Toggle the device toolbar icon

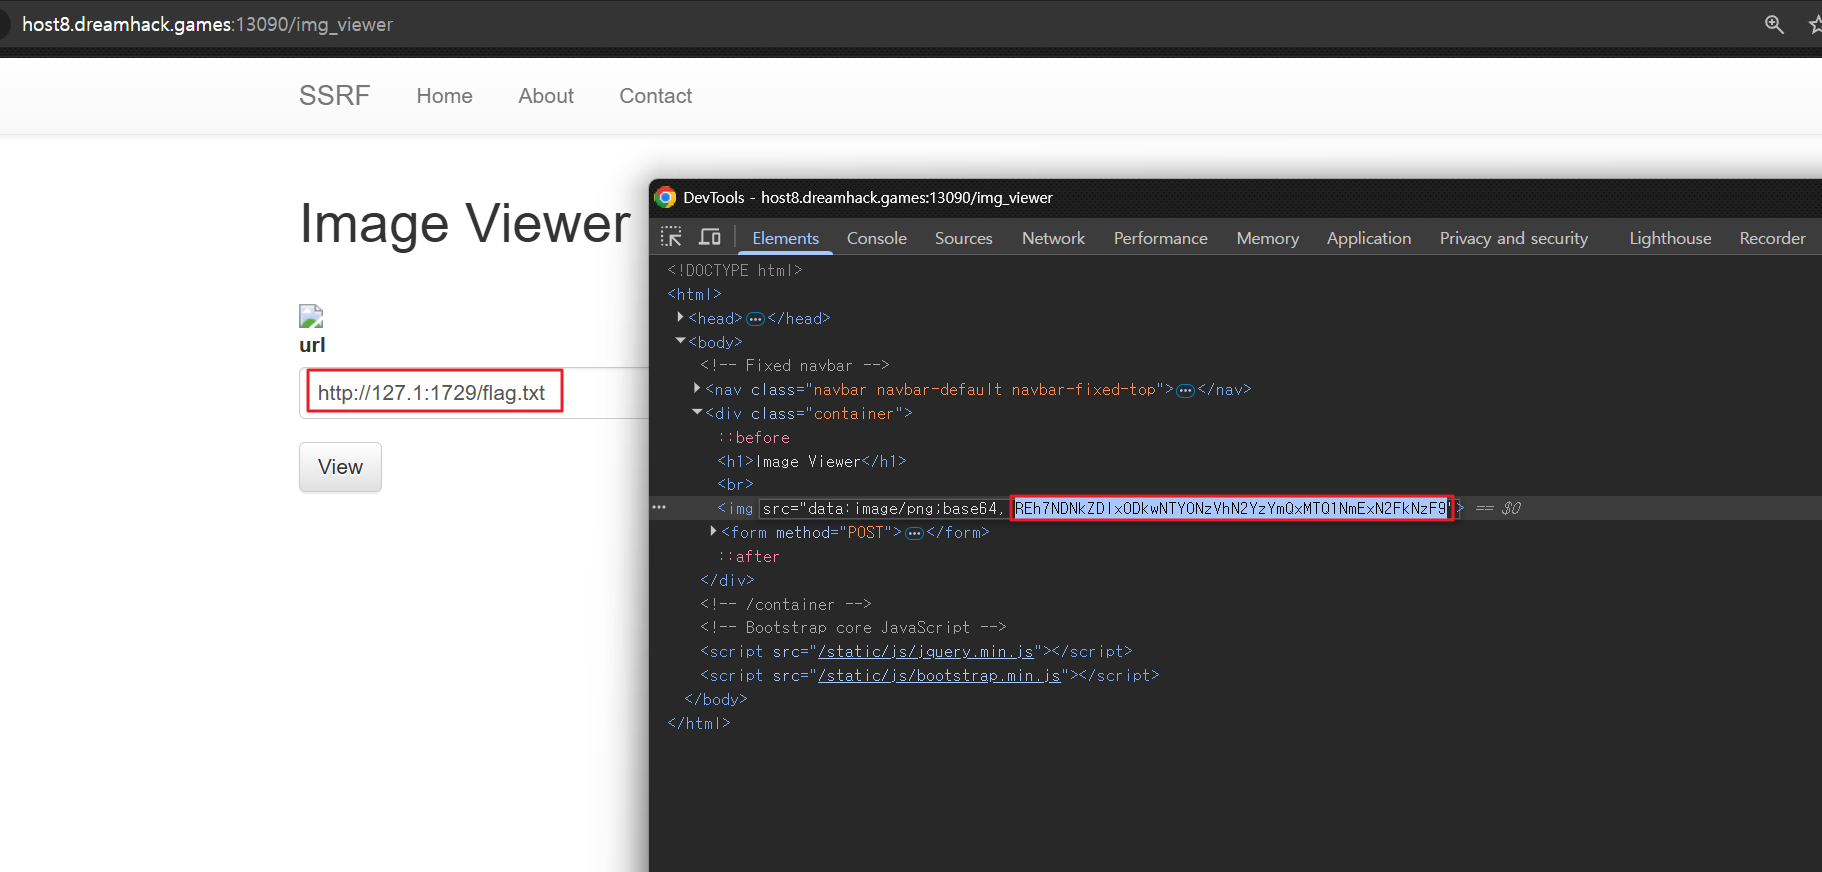coord(710,237)
